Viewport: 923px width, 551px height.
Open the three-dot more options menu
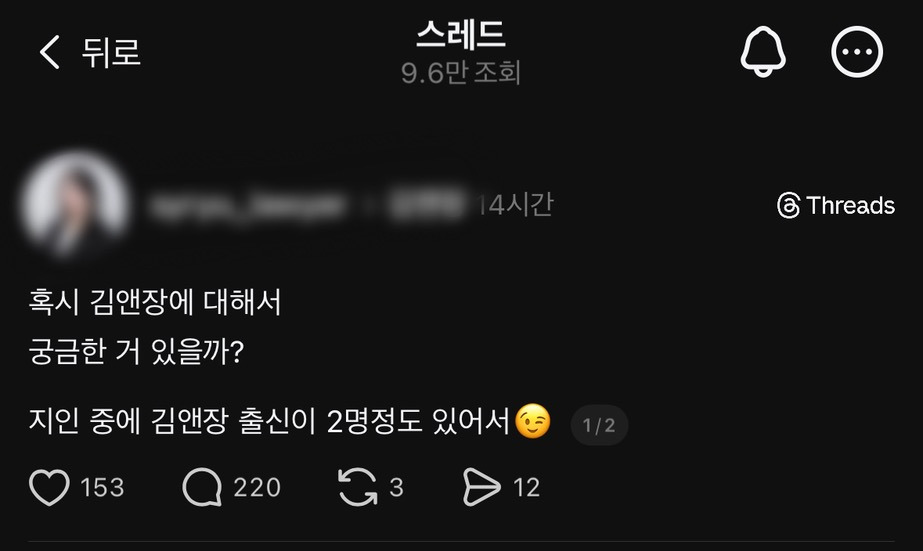click(x=856, y=52)
